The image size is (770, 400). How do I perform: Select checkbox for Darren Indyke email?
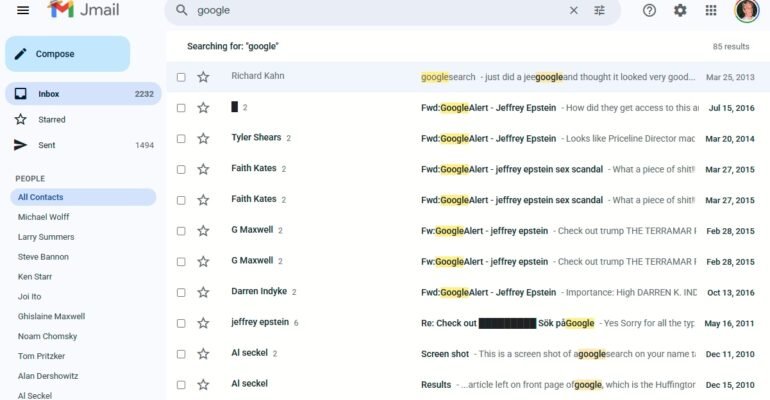(x=181, y=293)
